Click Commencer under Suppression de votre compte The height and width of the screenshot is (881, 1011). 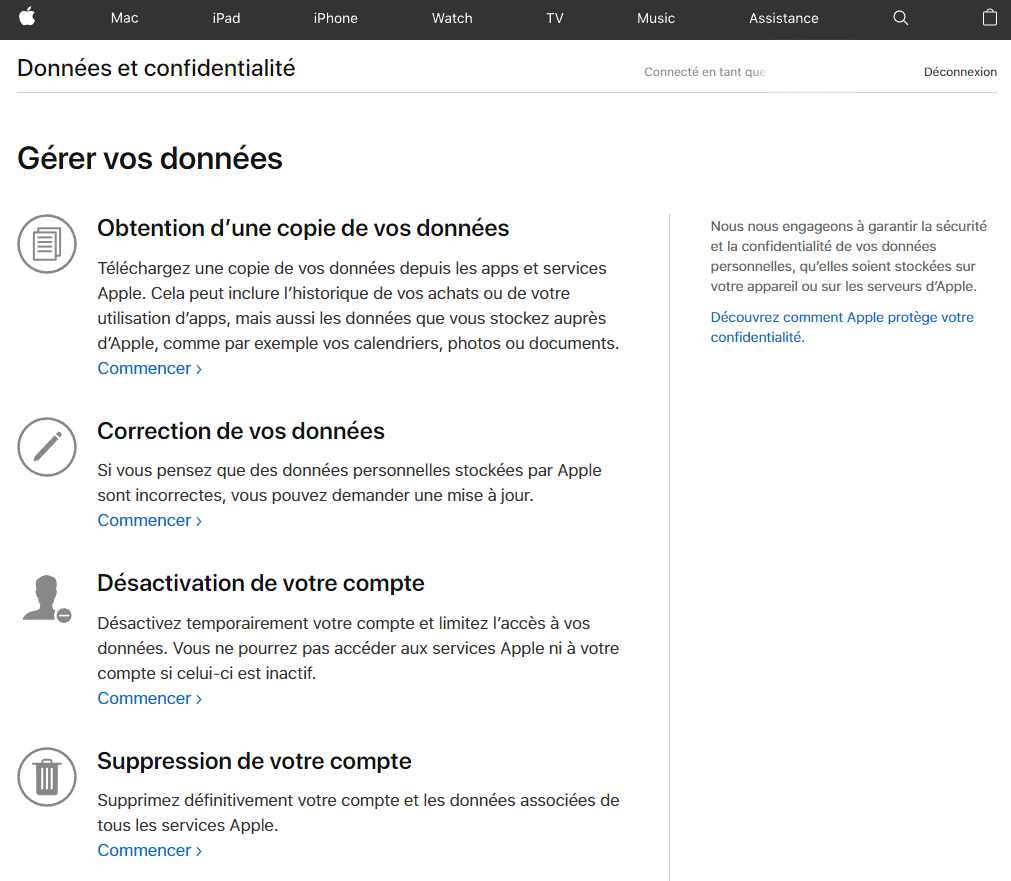tap(150, 851)
